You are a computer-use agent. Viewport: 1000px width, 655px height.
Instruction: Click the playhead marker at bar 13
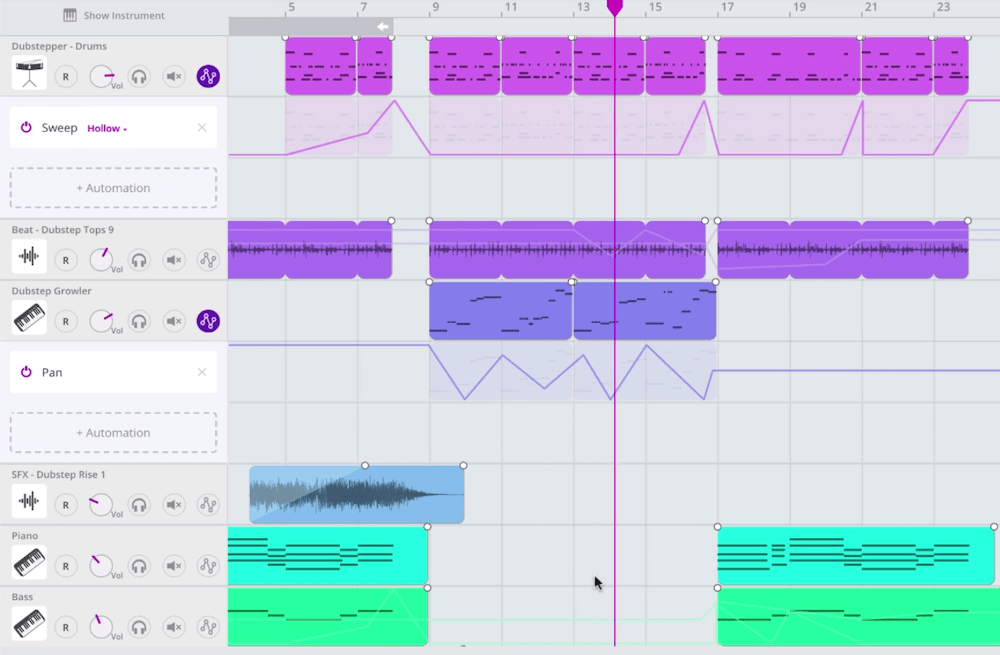tap(614, 8)
